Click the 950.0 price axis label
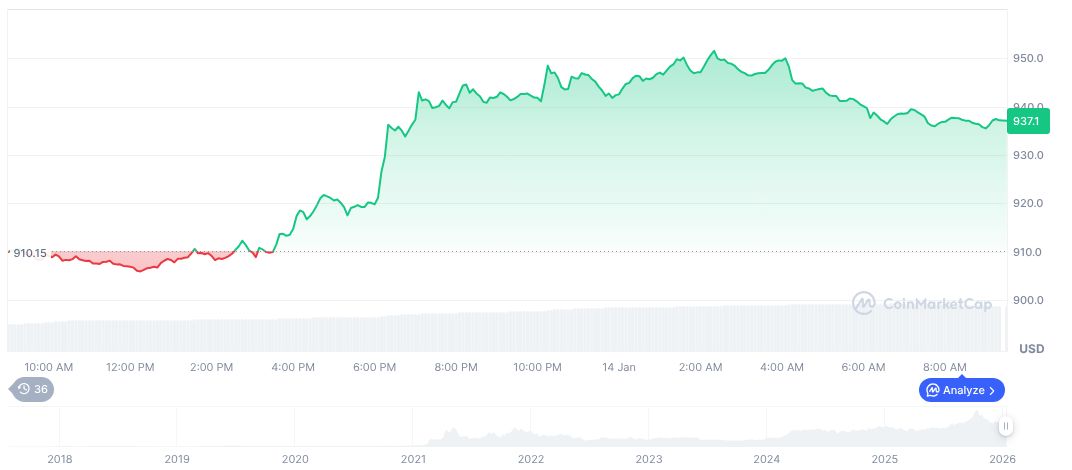This screenshot has height=470, width=1072. [x=1028, y=58]
